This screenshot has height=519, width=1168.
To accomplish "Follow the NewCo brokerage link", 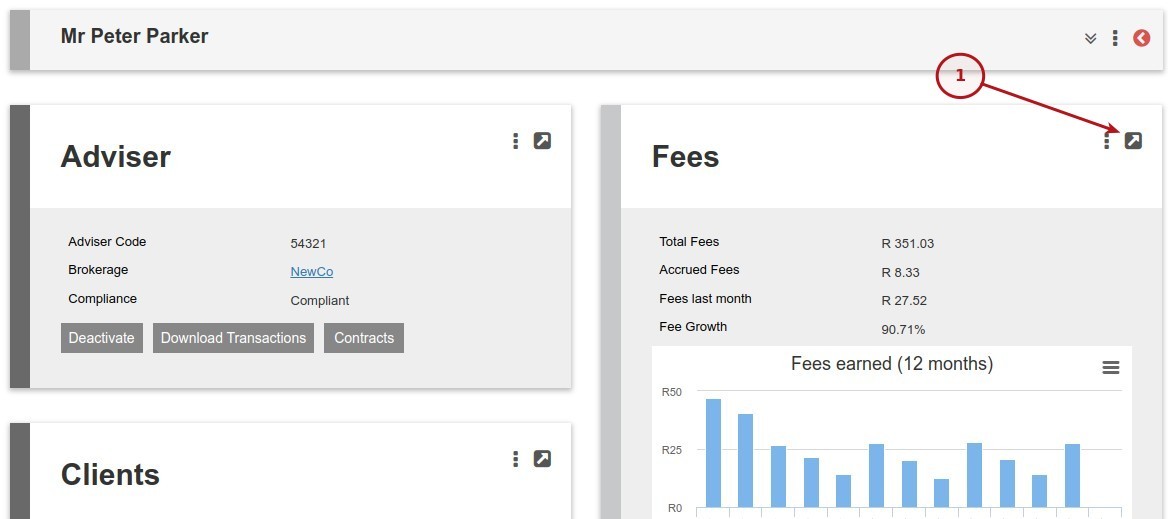I will (x=311, y=272).
